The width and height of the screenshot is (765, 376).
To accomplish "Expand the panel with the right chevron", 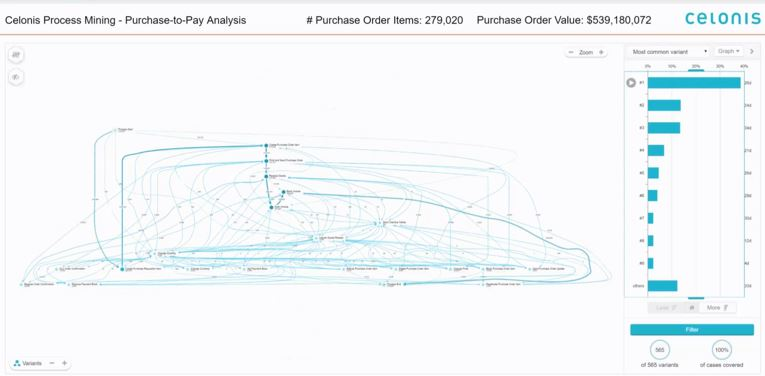I will pos(752,51).
